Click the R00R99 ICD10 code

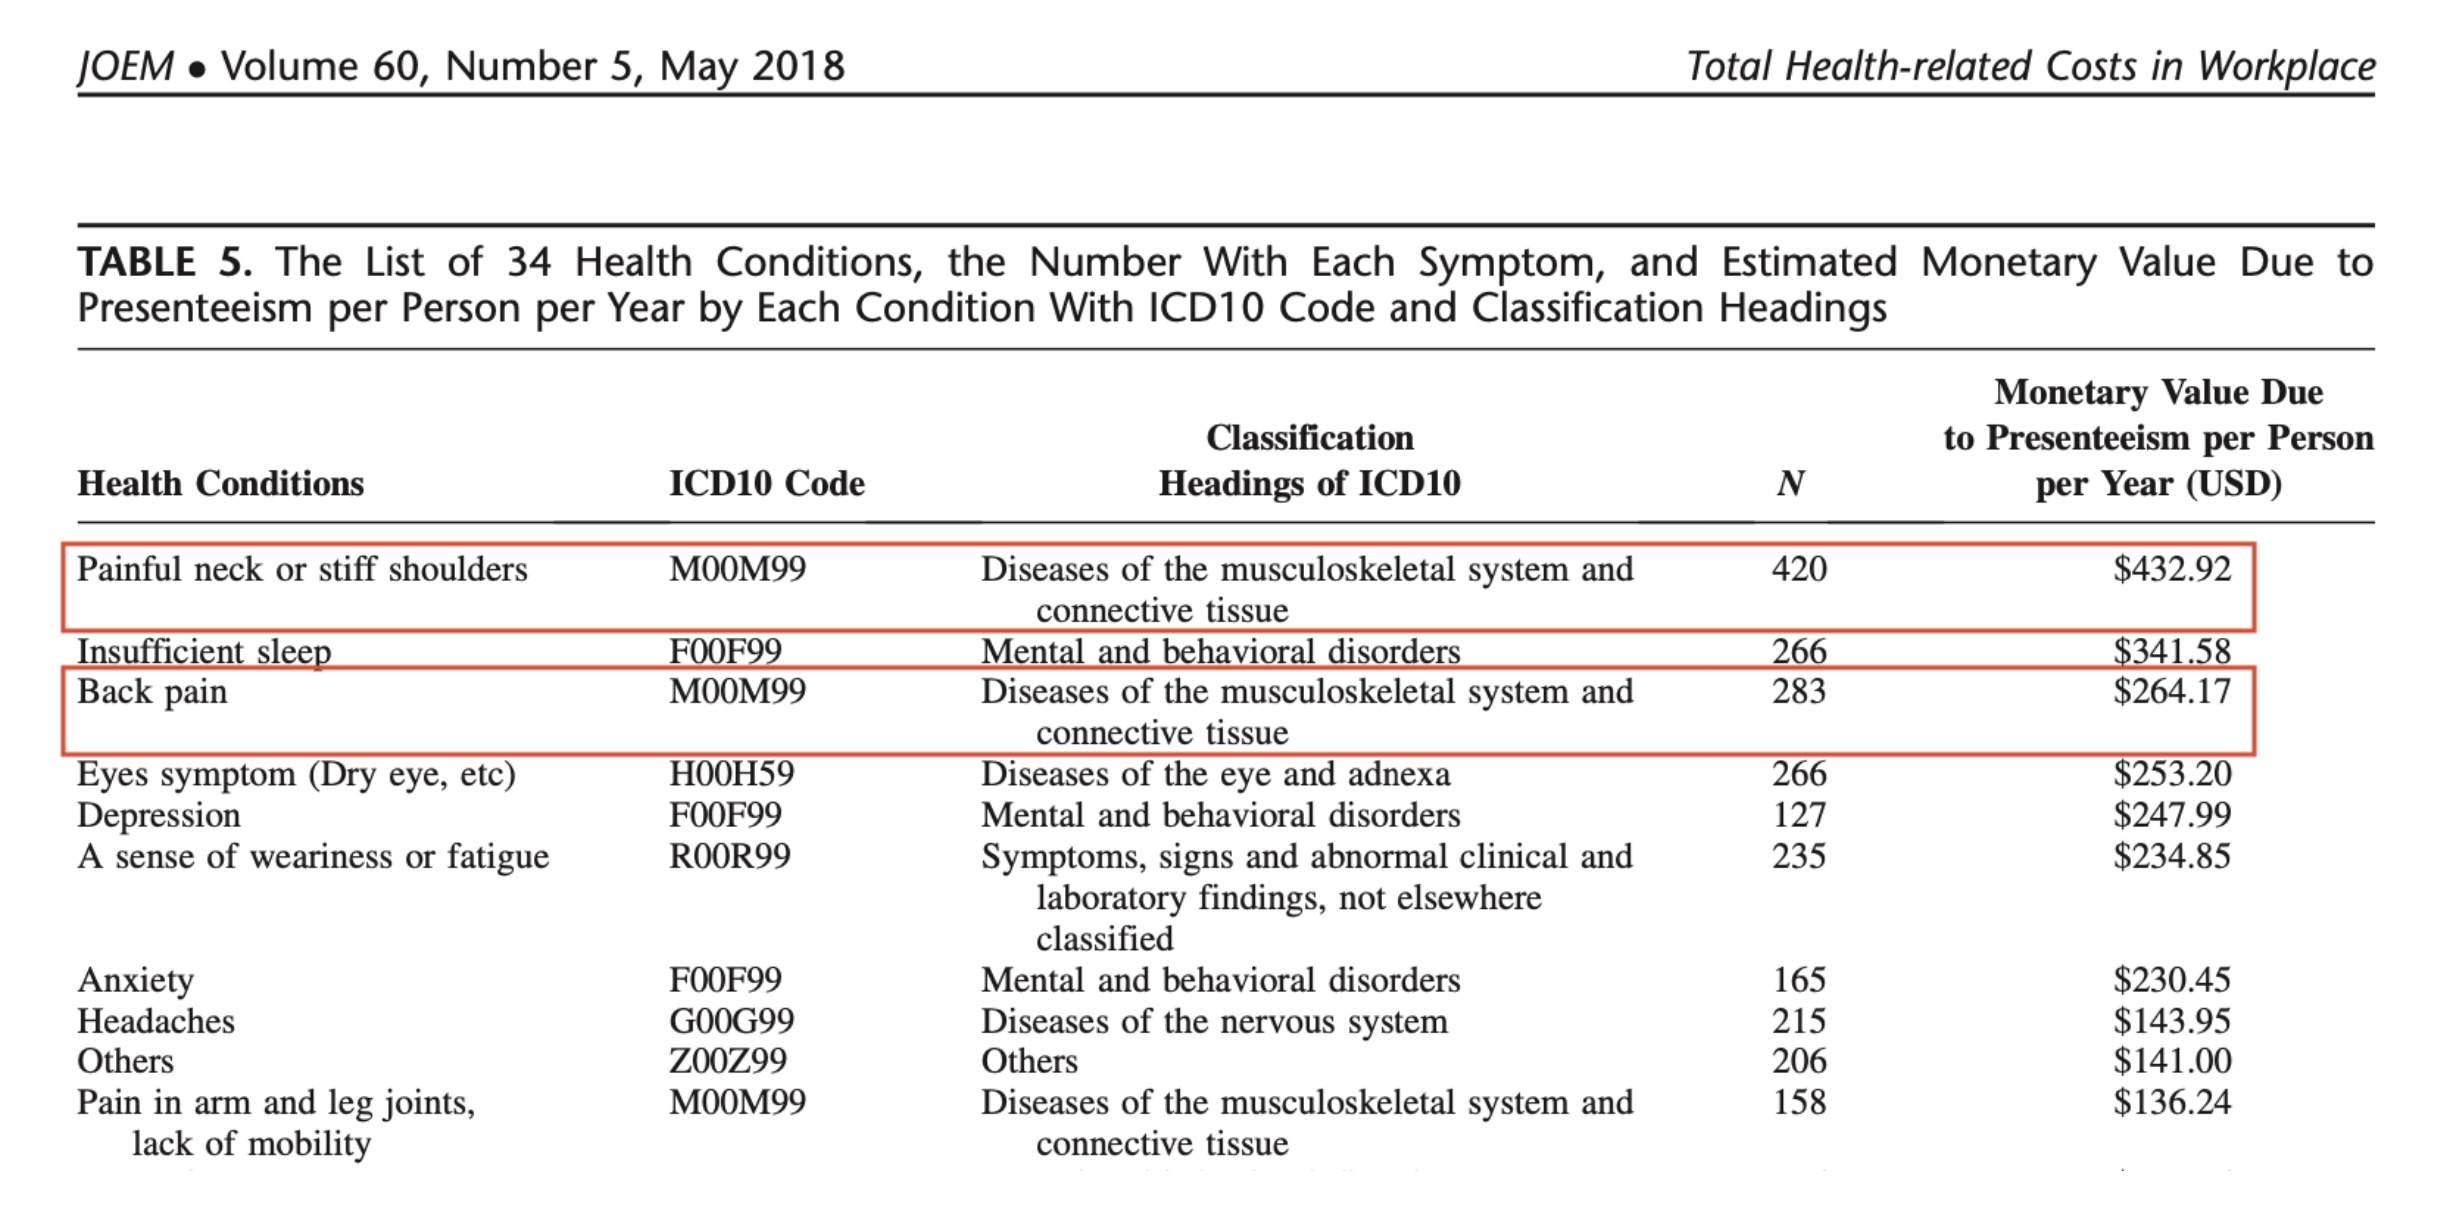pyautogui.click(x=729, y=857)
